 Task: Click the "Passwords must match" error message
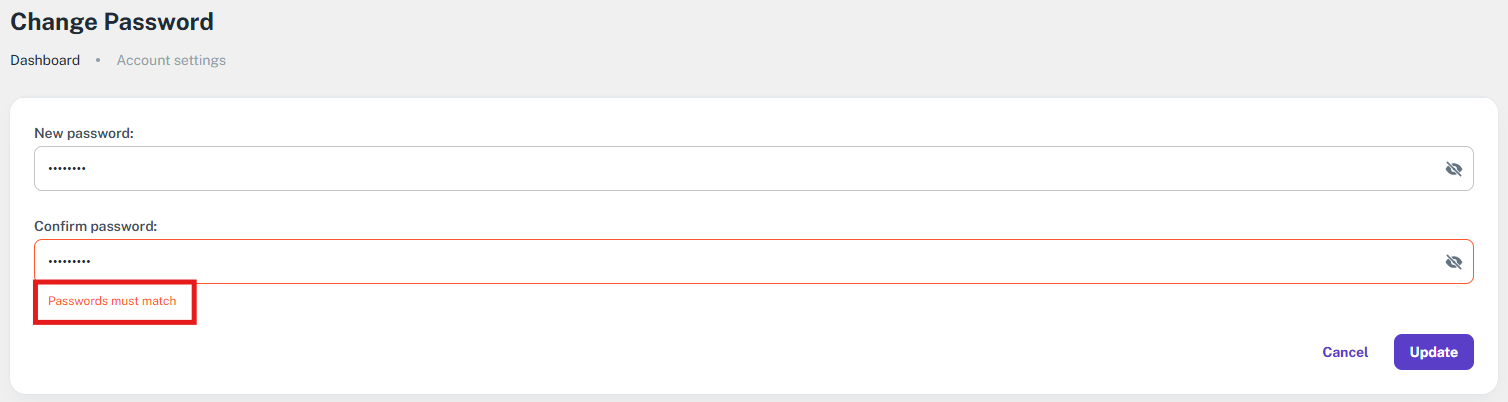pos(112,301)
